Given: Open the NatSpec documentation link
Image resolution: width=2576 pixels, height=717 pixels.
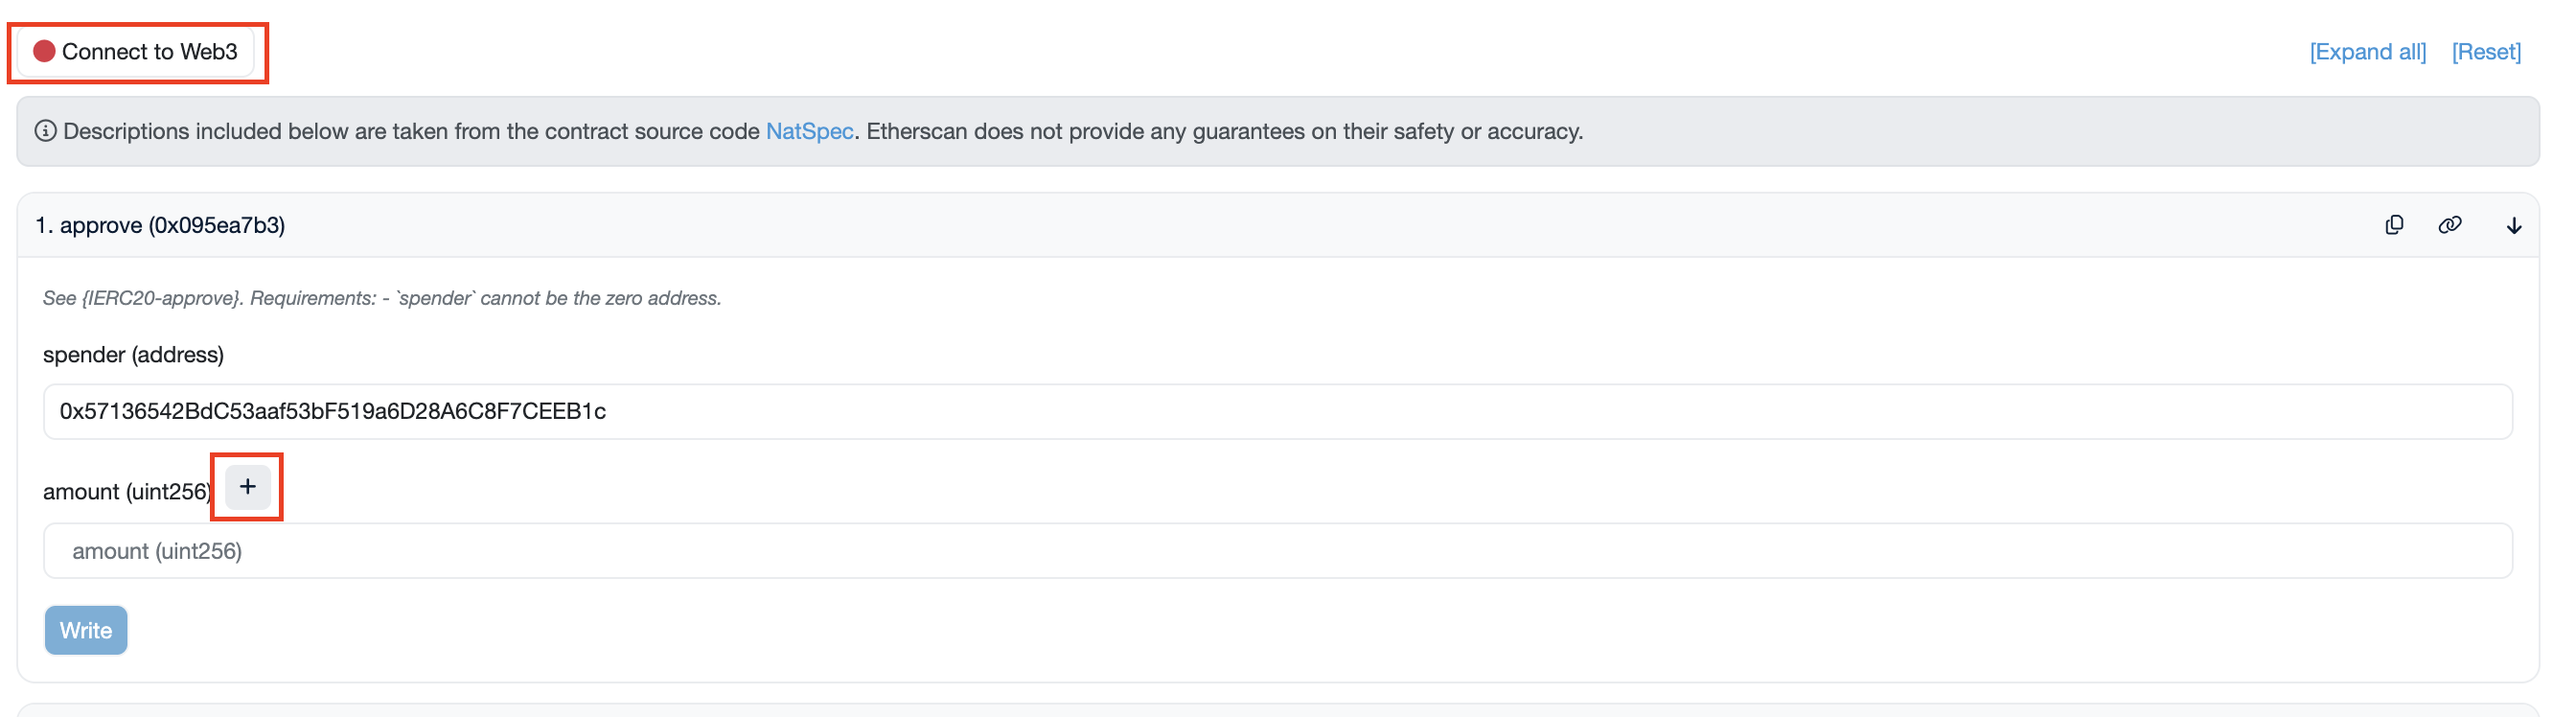Looking at the screenshot, I should (808, 132).
